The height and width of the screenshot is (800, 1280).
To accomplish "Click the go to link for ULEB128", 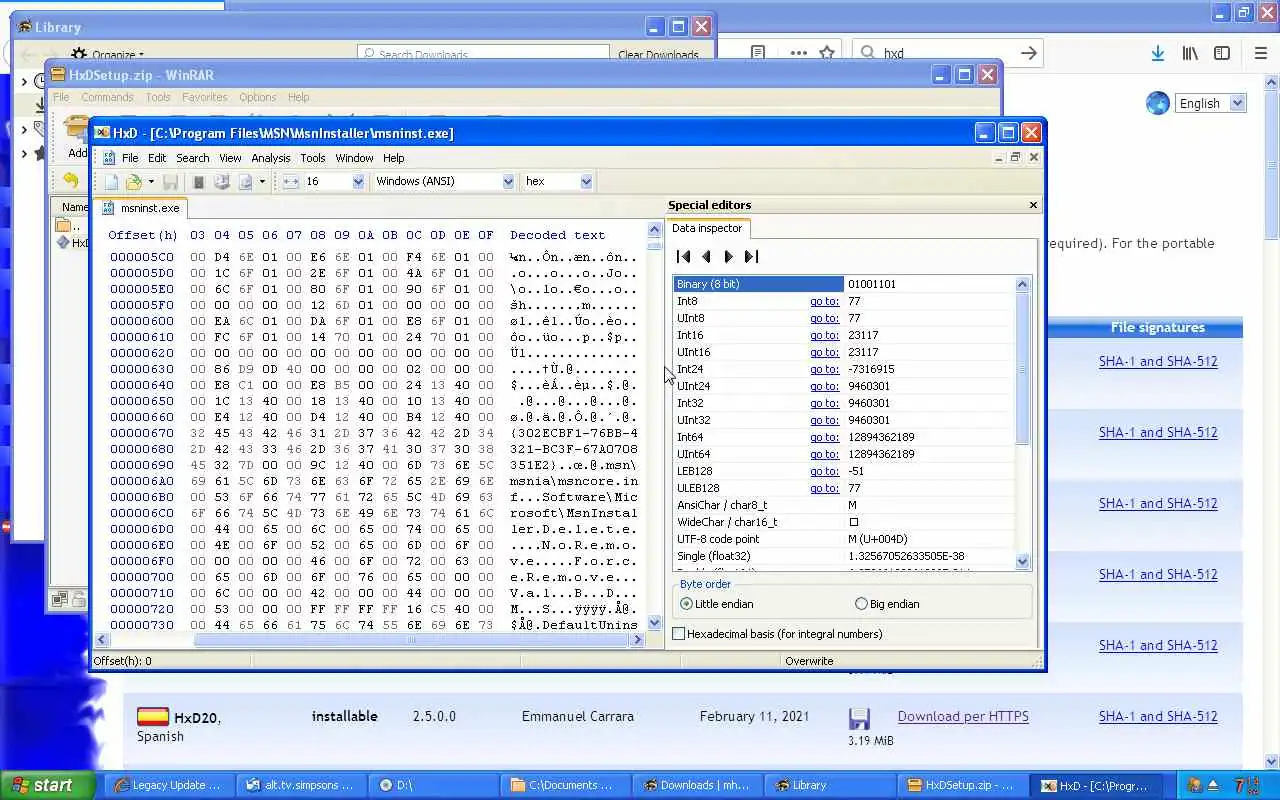I will (824, 488).
